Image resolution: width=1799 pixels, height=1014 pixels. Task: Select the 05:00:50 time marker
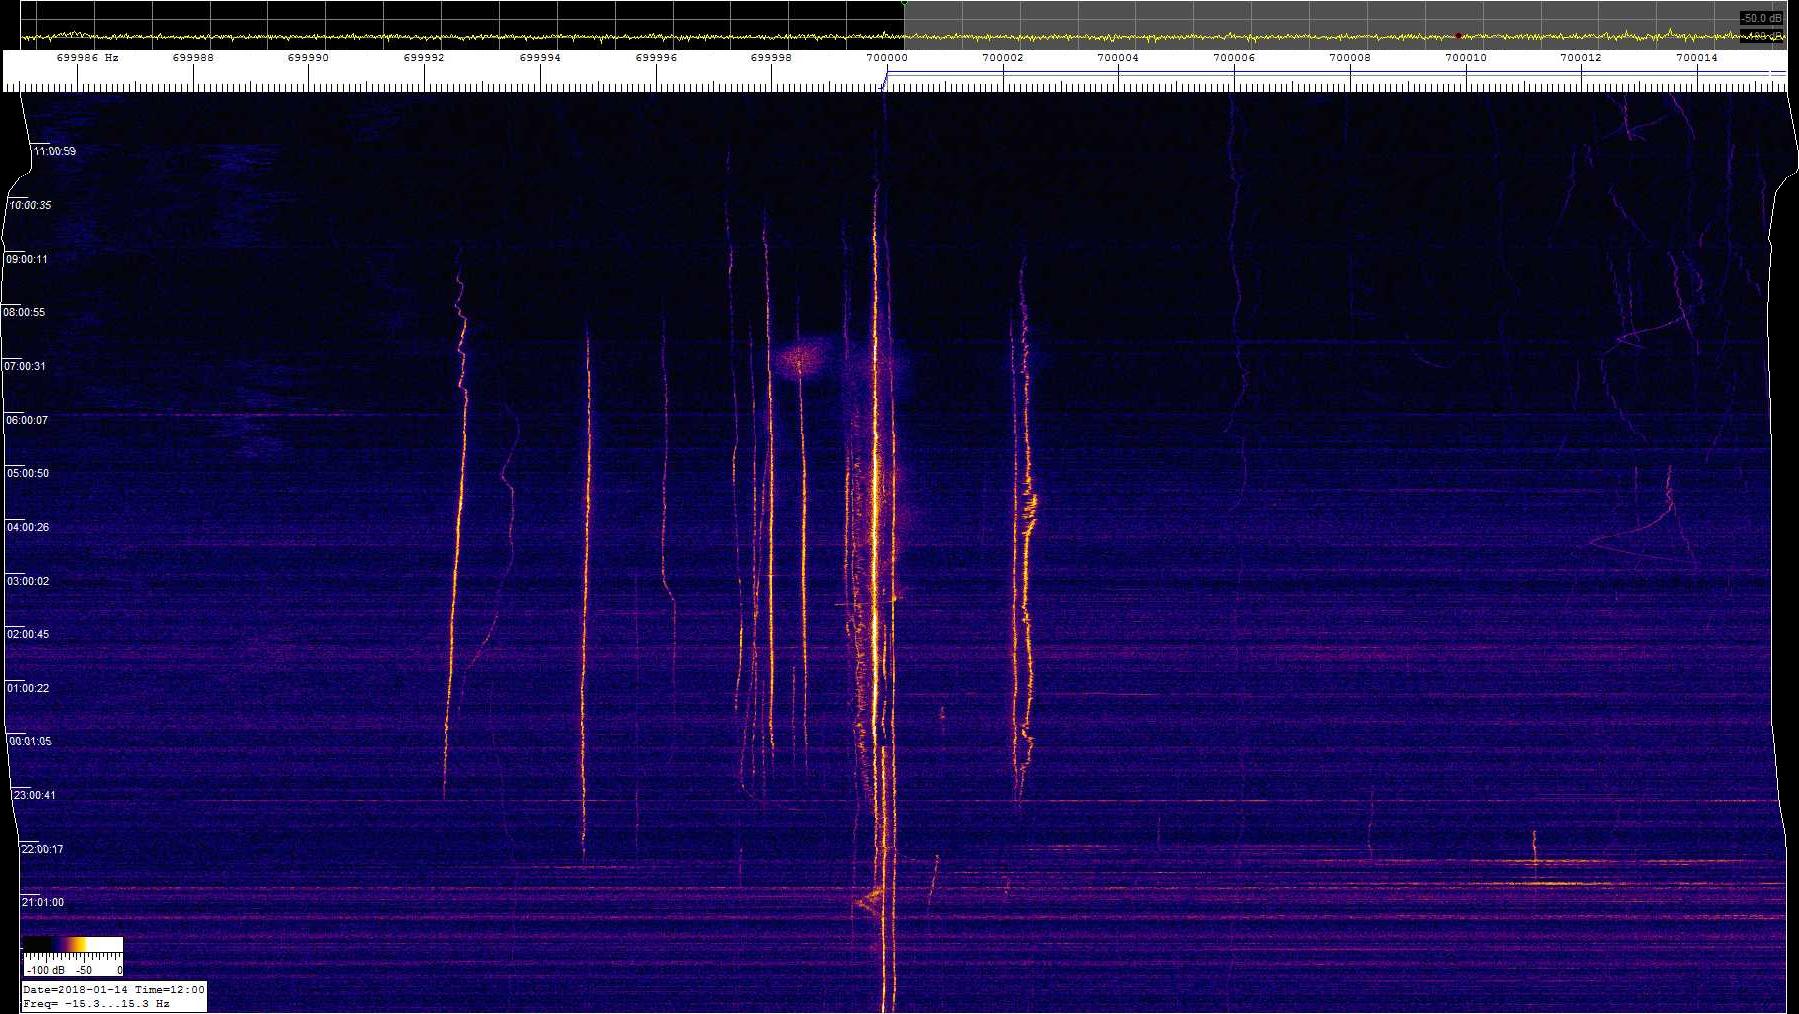click(x=28, y=473)
